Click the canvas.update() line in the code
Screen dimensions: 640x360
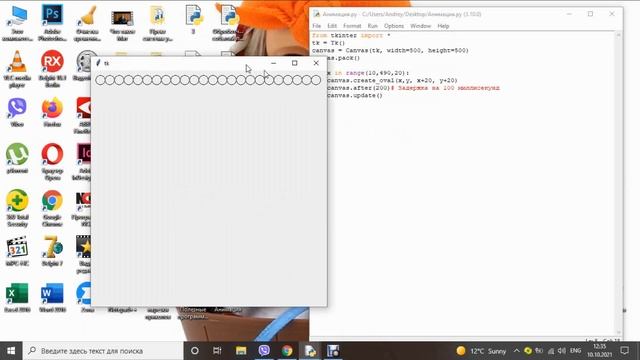(x=355, y=96)
